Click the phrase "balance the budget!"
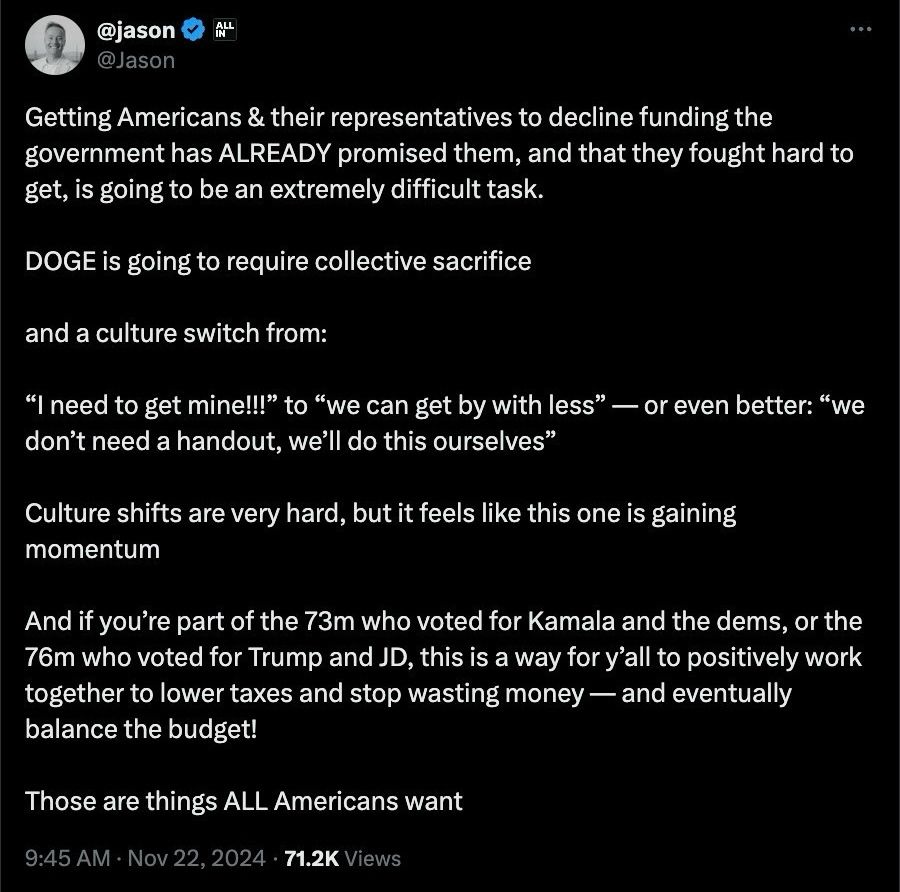This screenshot has height=892, width=900. point(141,729)
